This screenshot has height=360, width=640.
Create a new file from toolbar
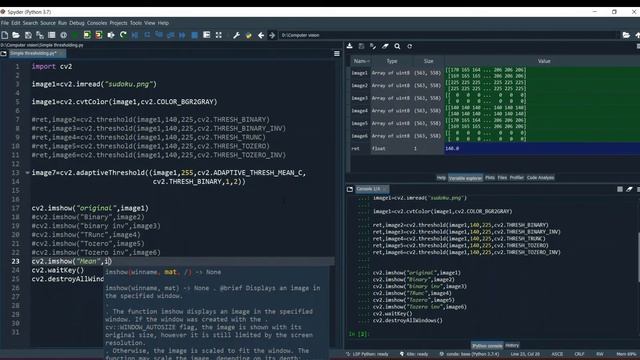point(4,36)
